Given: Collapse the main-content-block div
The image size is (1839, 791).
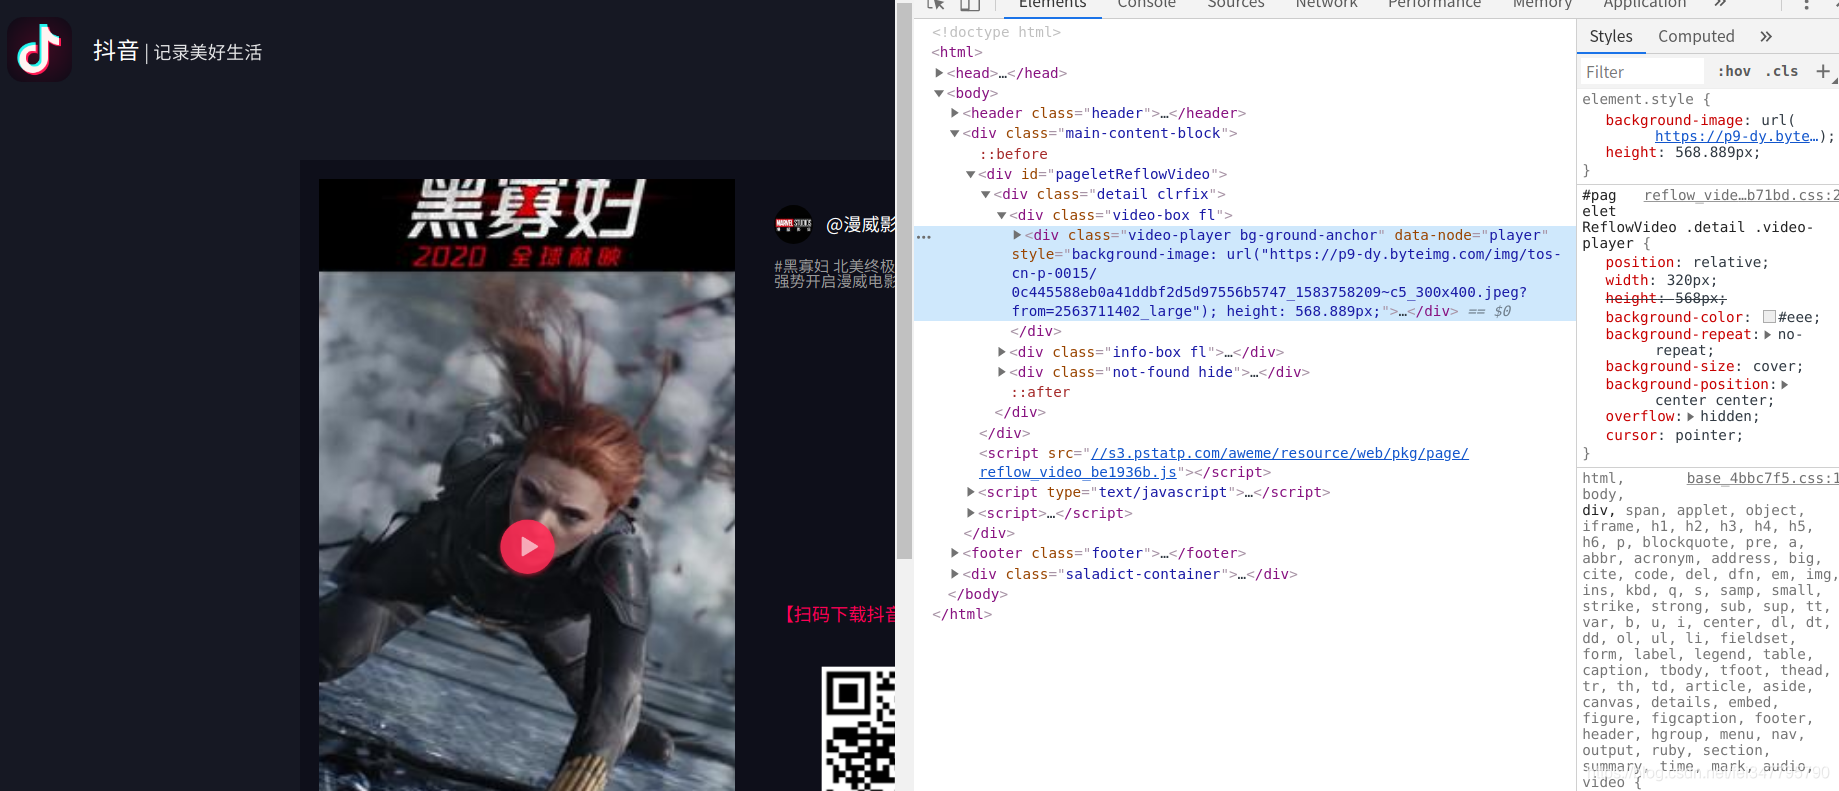Looking at the screenshot, I should [955, 133].
